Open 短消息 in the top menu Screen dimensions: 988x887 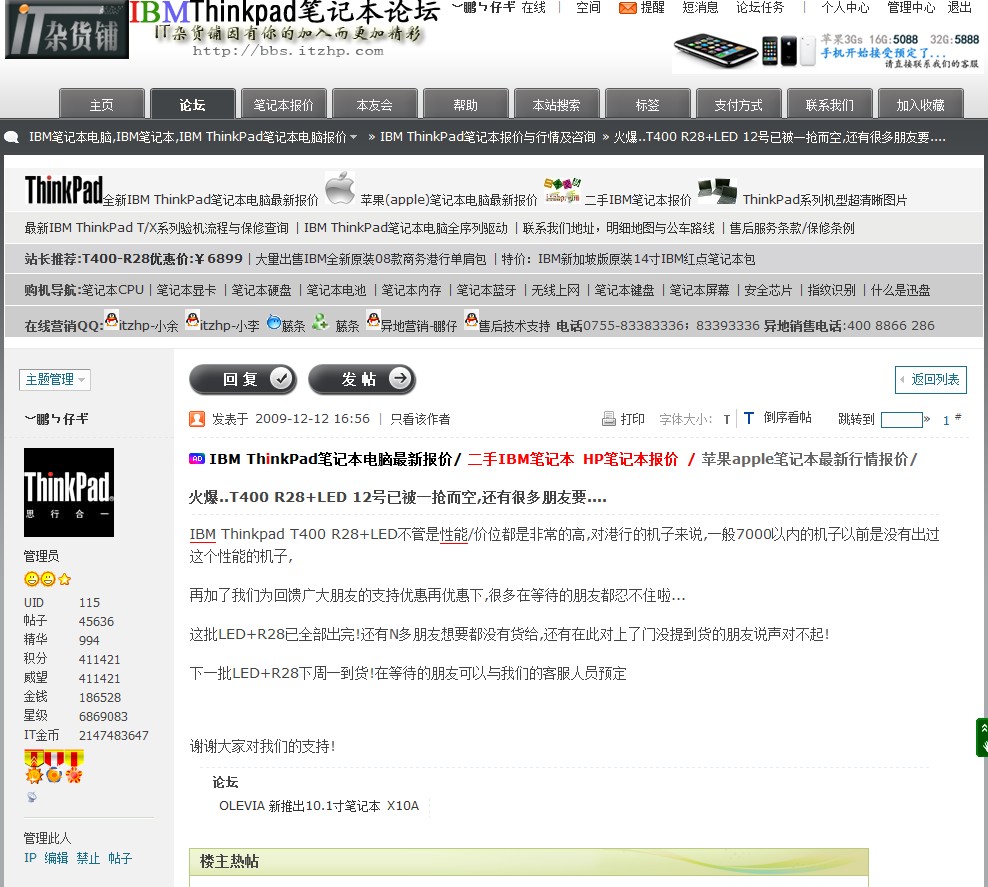coord(701,8)
